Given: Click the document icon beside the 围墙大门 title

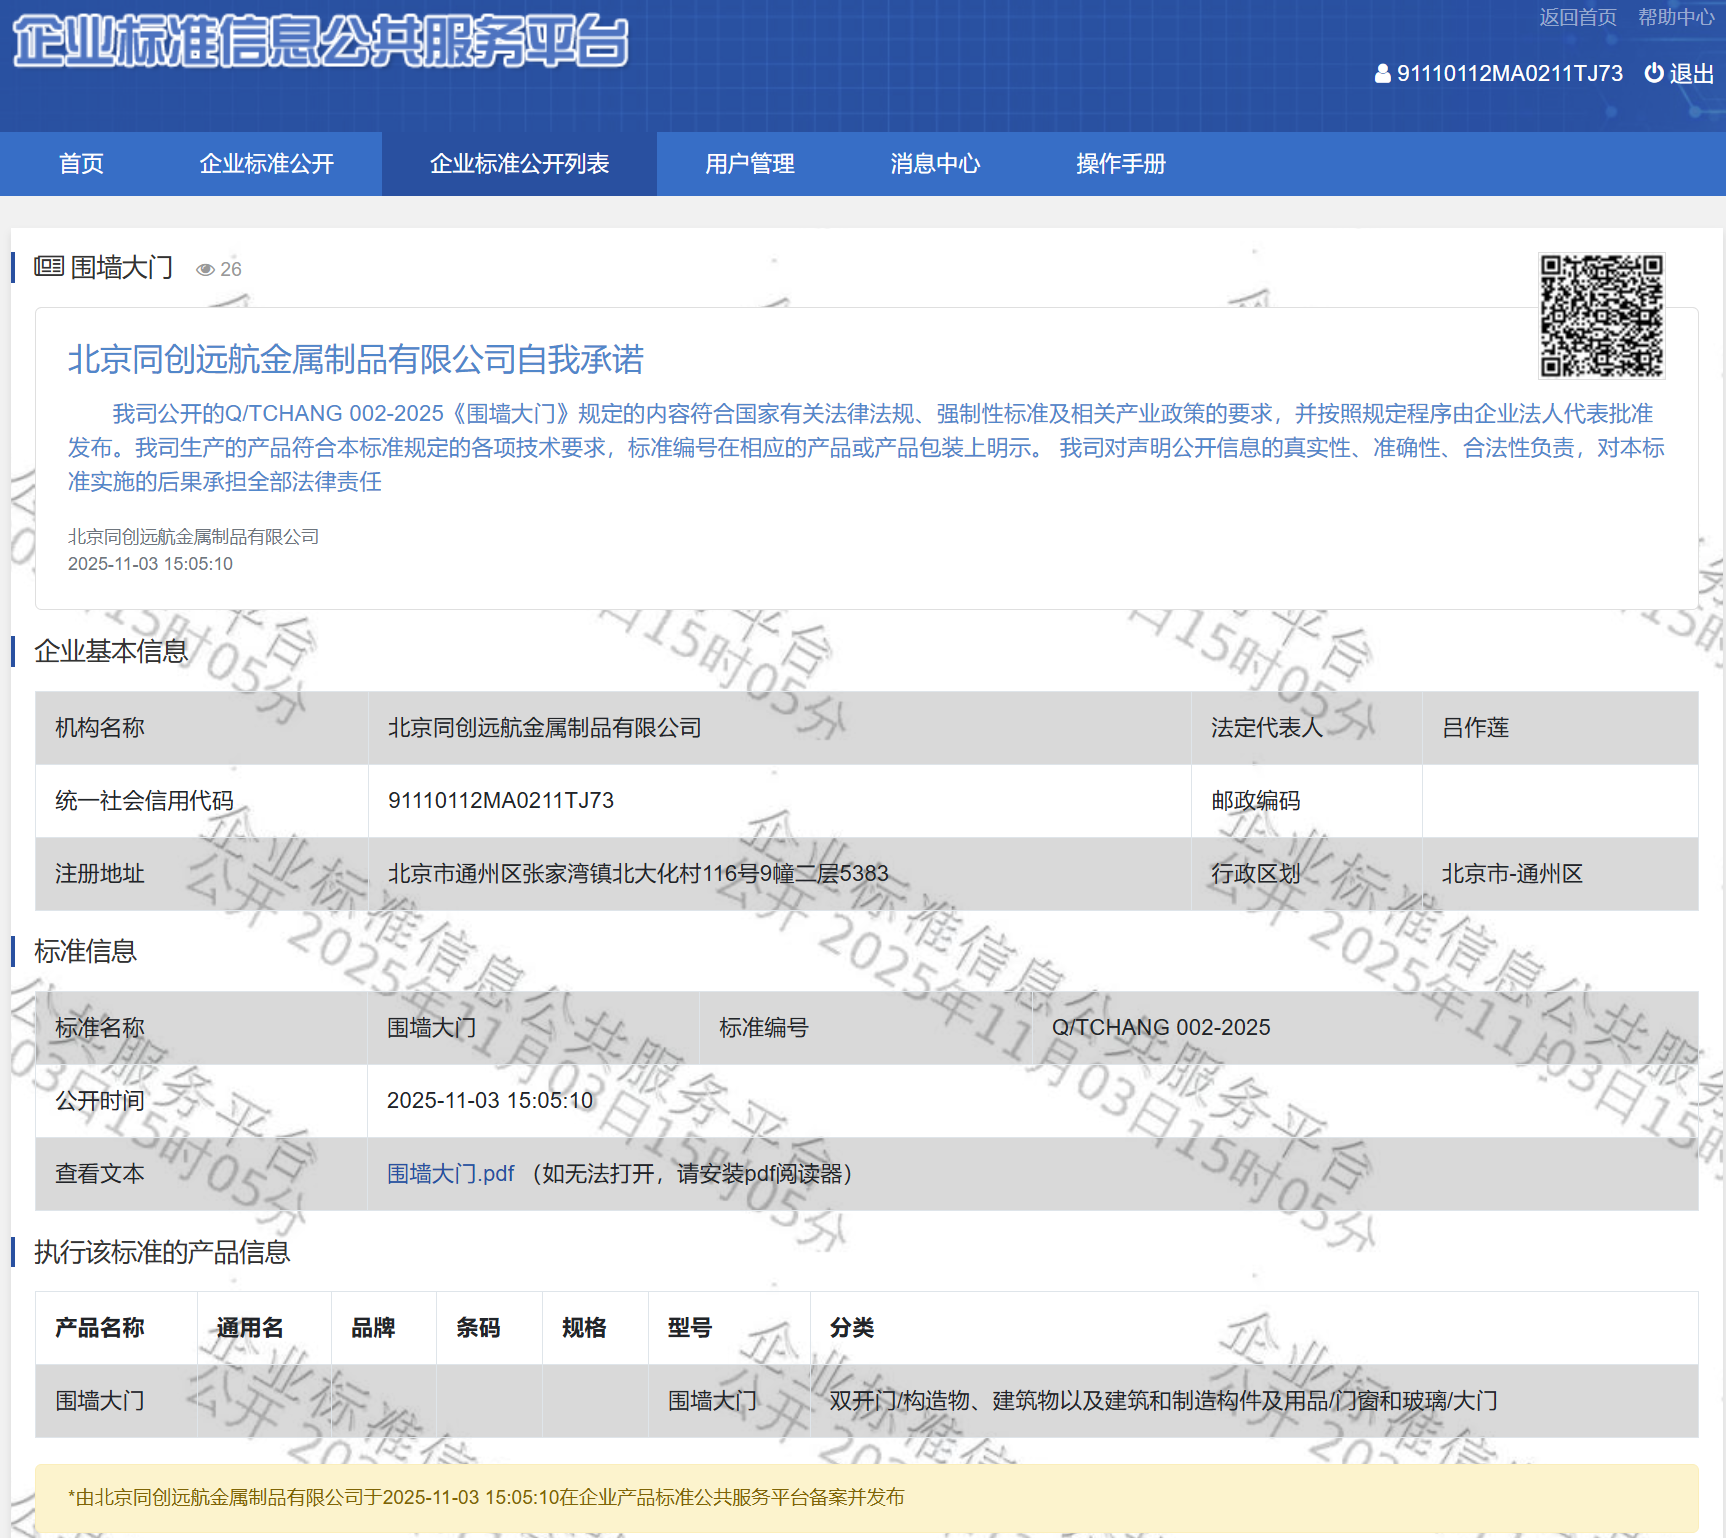Looking at the screenshot, I should (49, 266).
